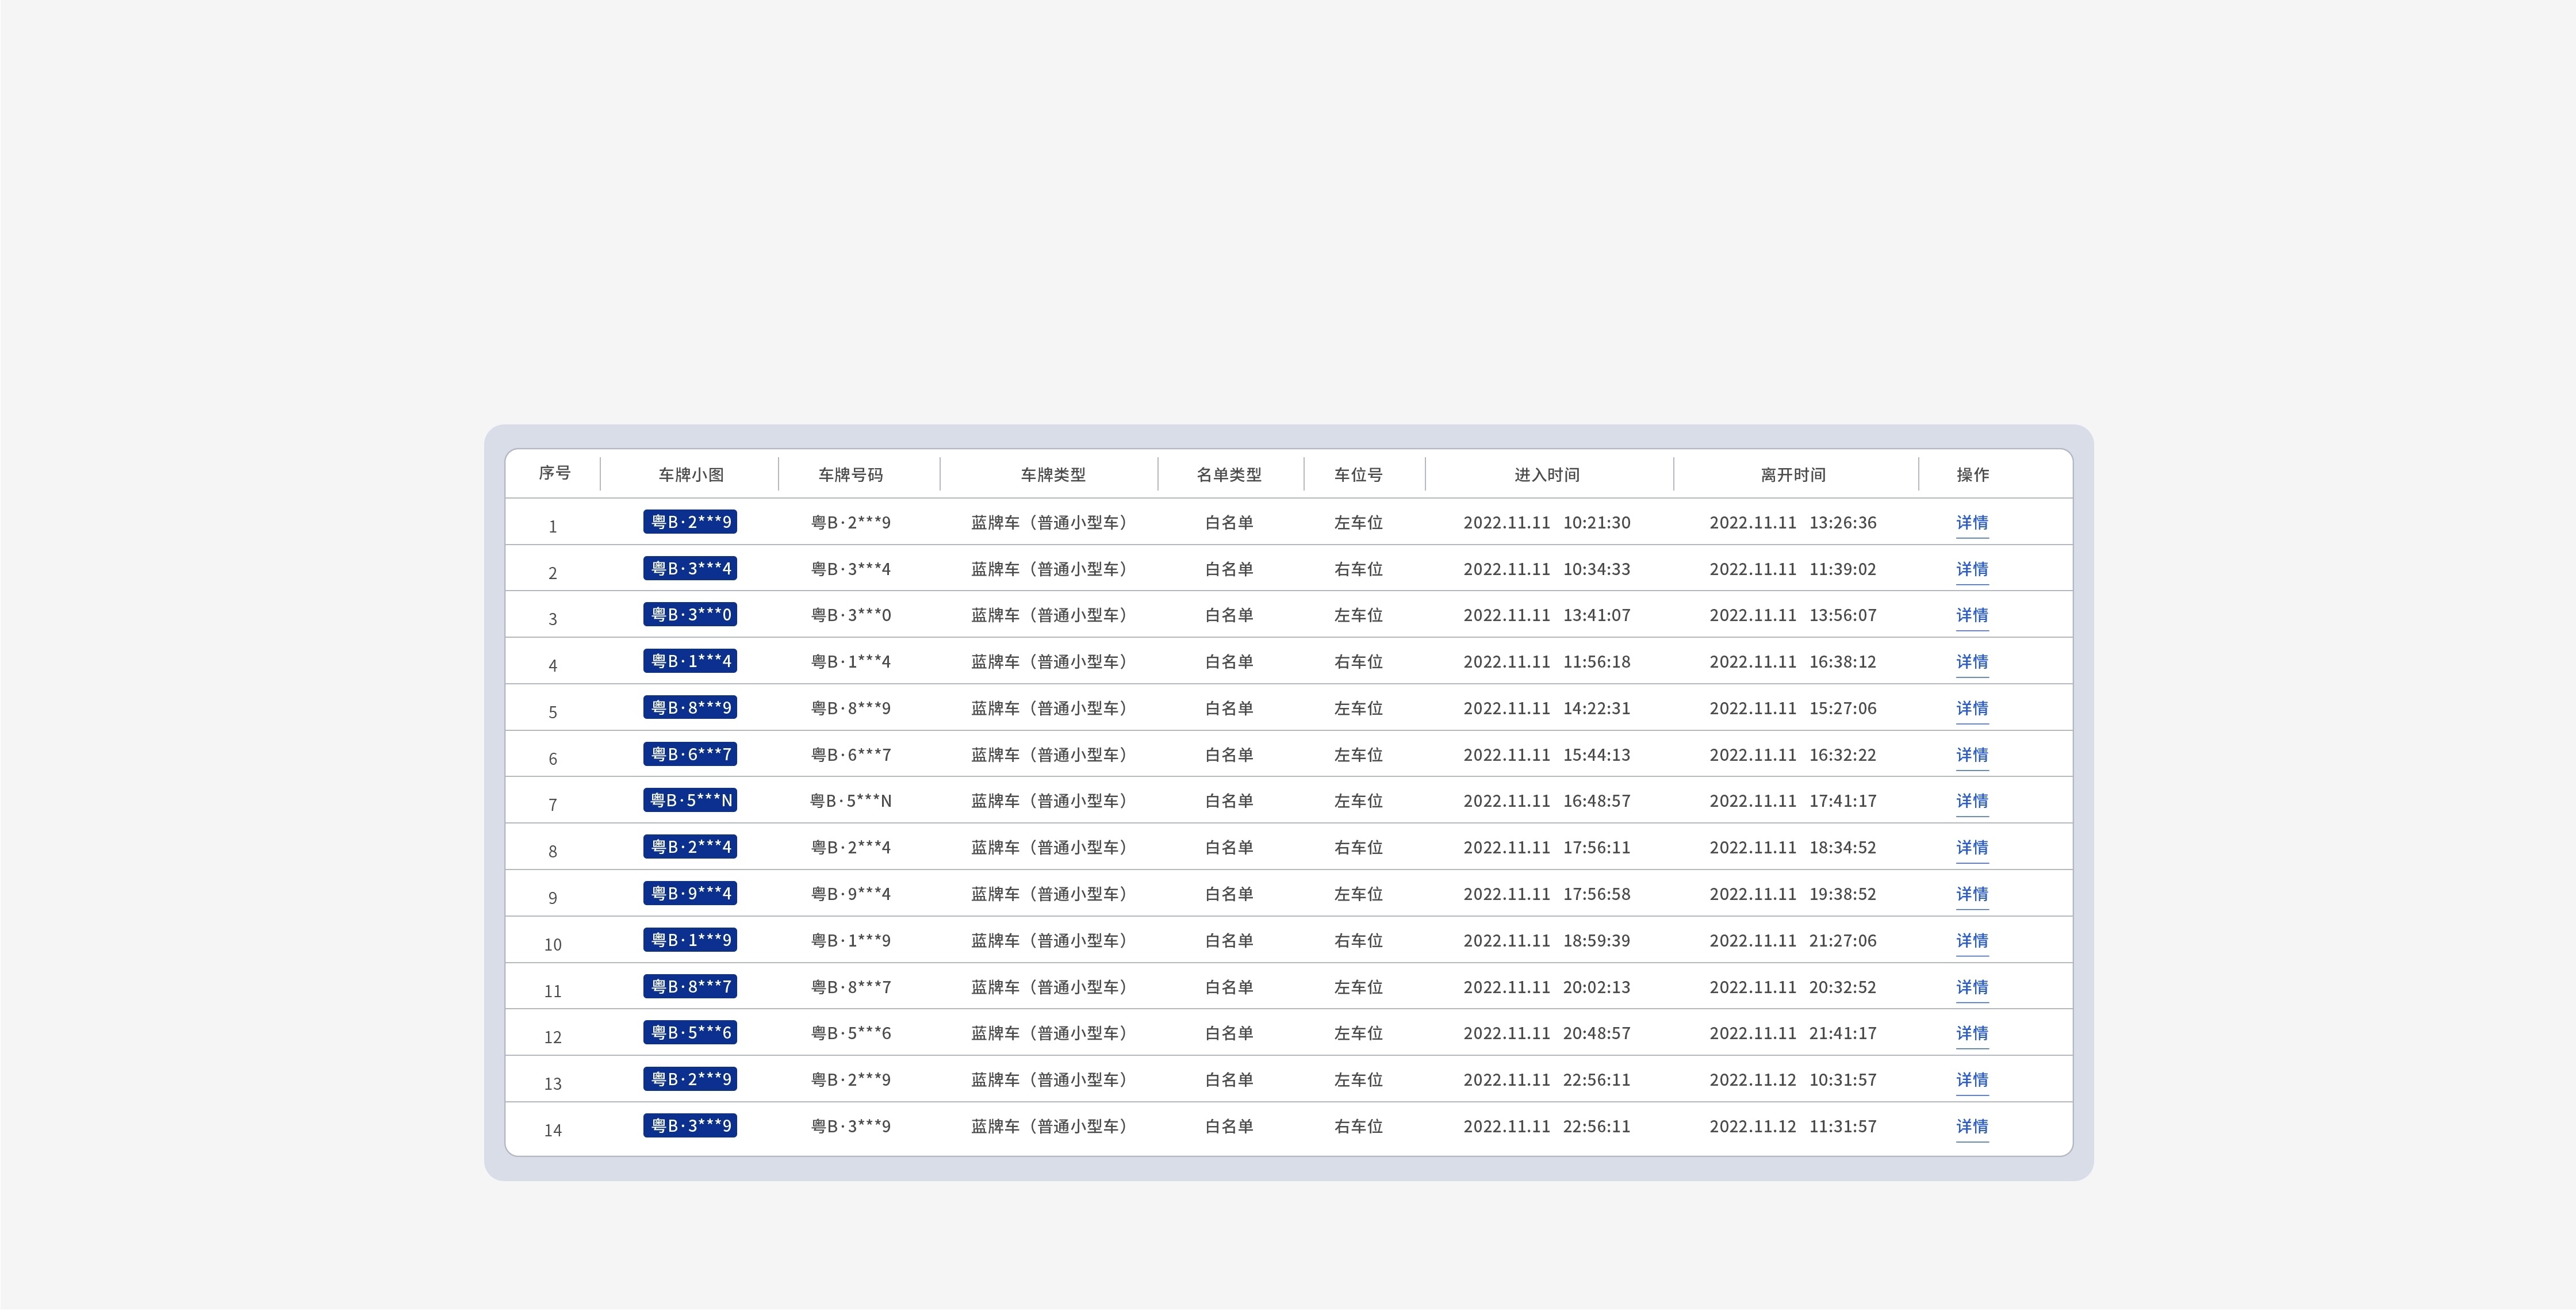Click plate thumbnail 粤B·5***N
Viewport: 2576px width, 1310px height.
click(x=690, y=800)
